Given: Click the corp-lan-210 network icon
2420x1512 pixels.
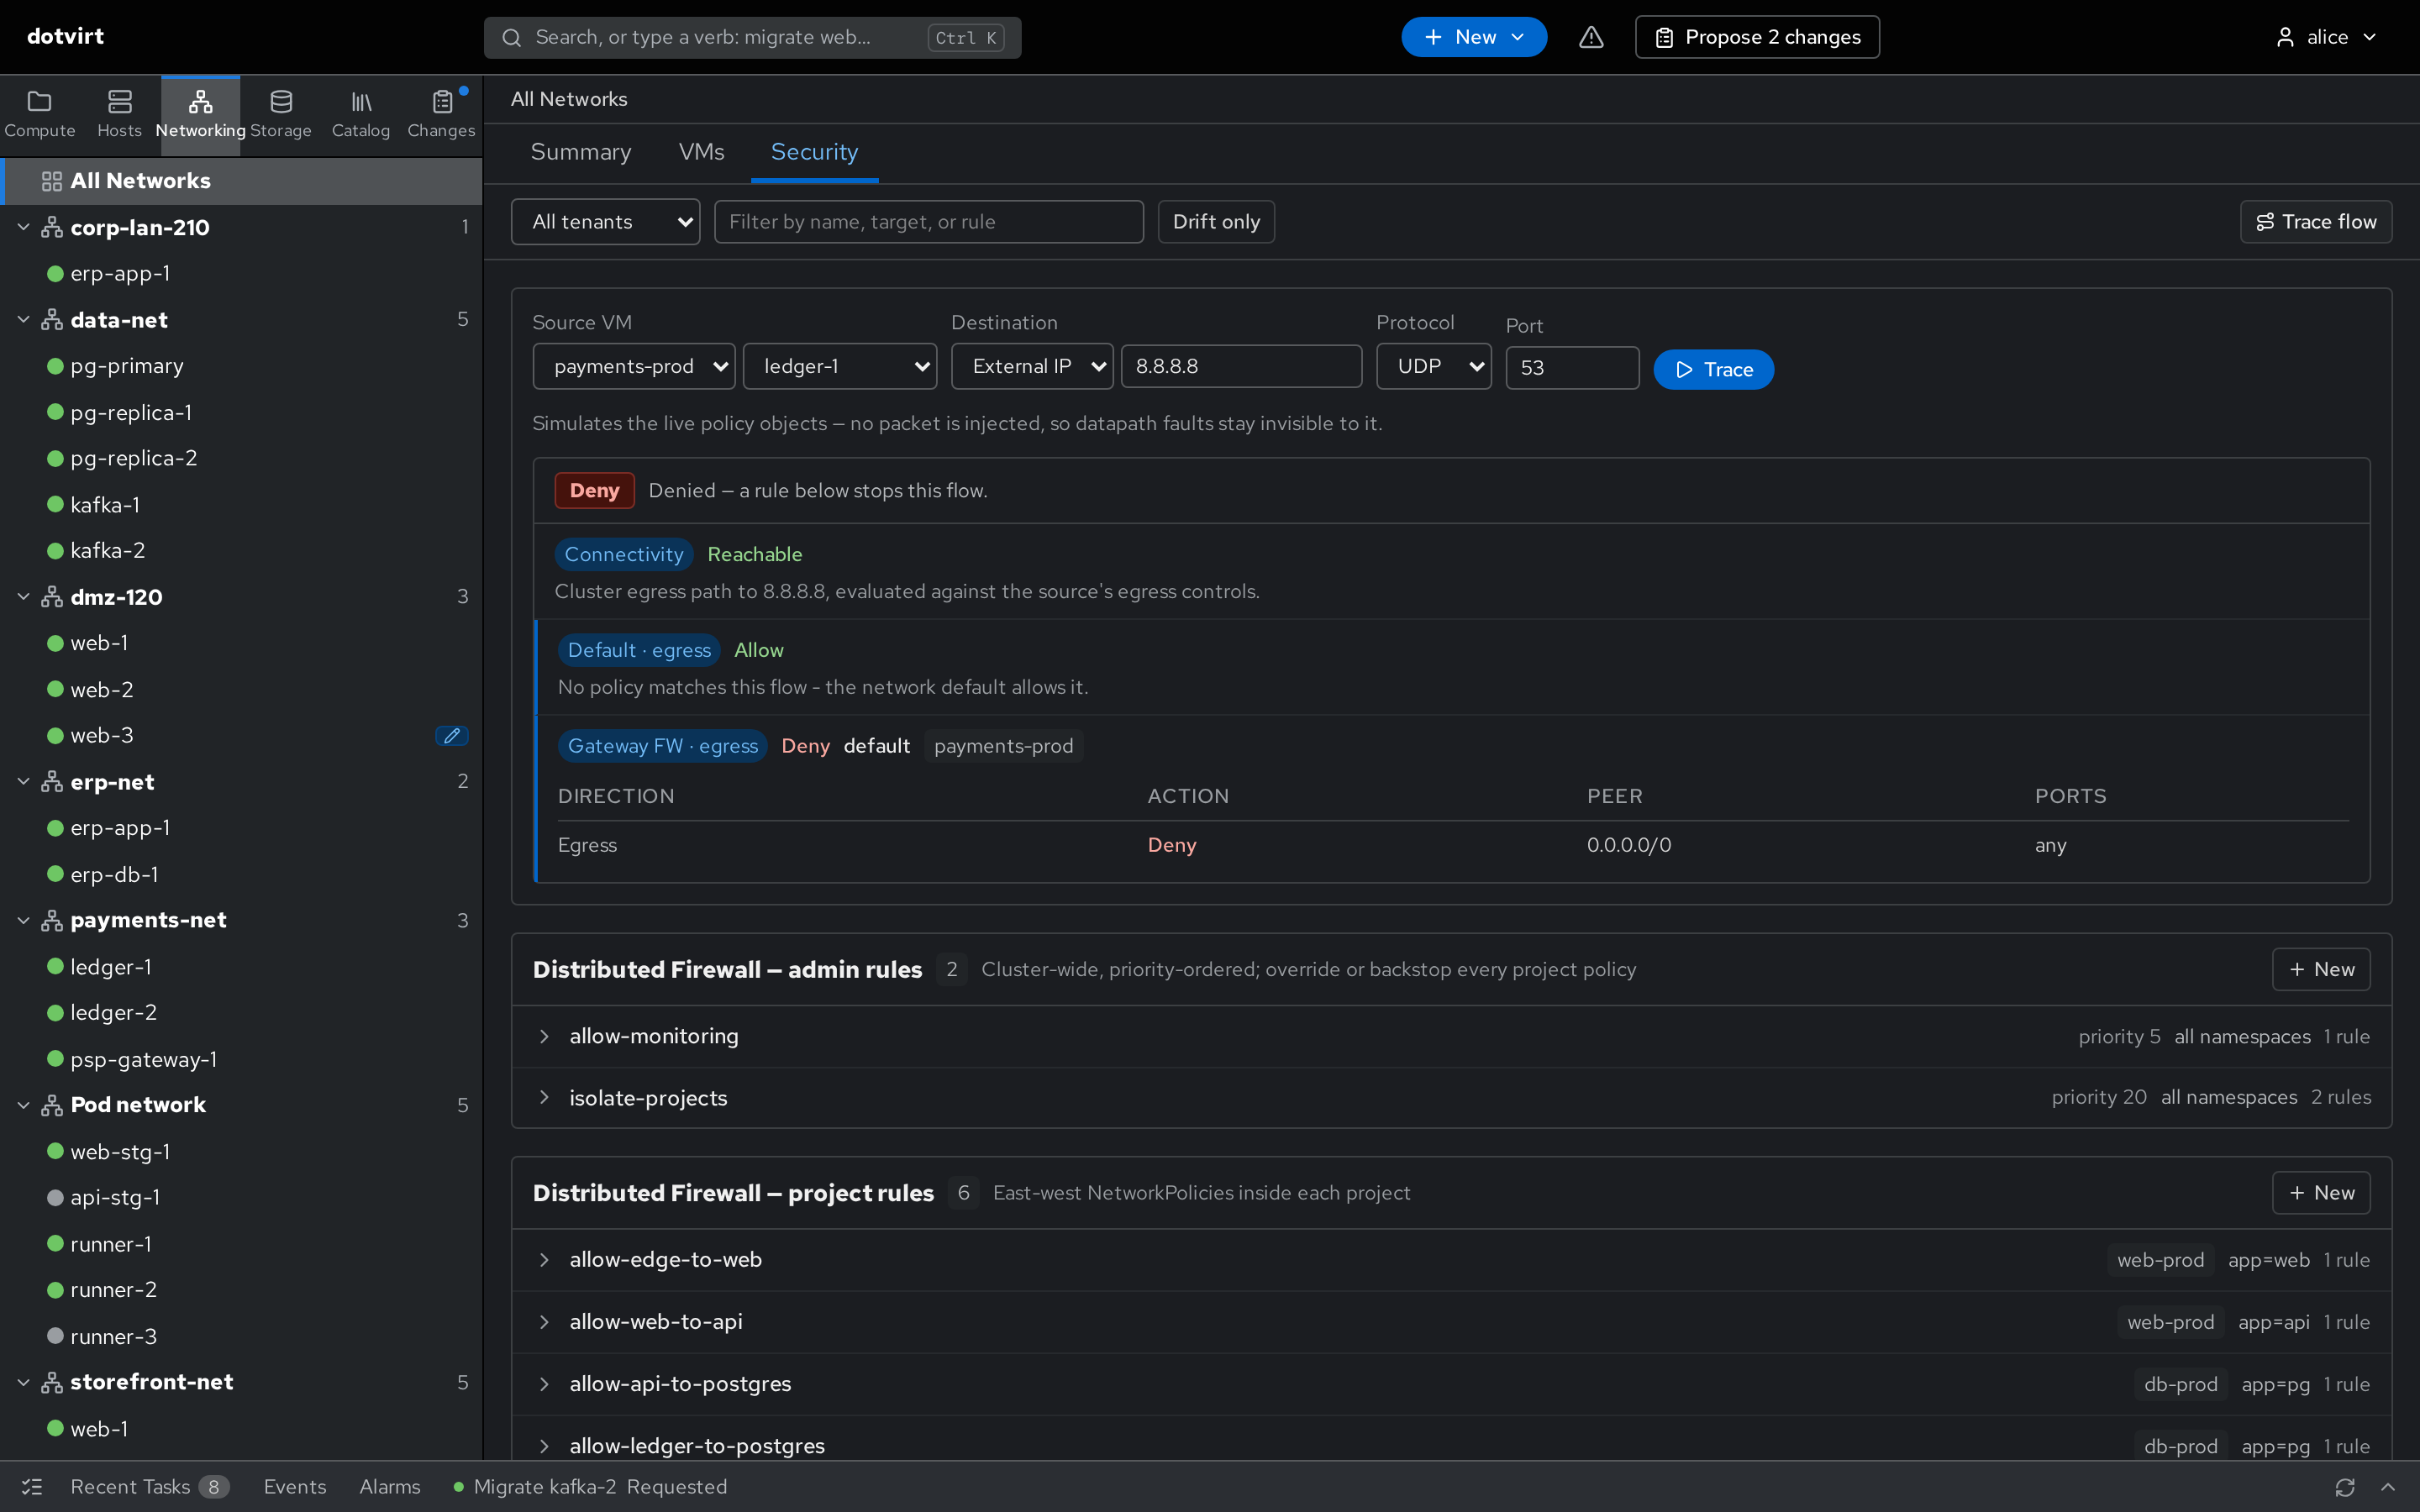Looking at the screenshot, I should tap(52, 228).
